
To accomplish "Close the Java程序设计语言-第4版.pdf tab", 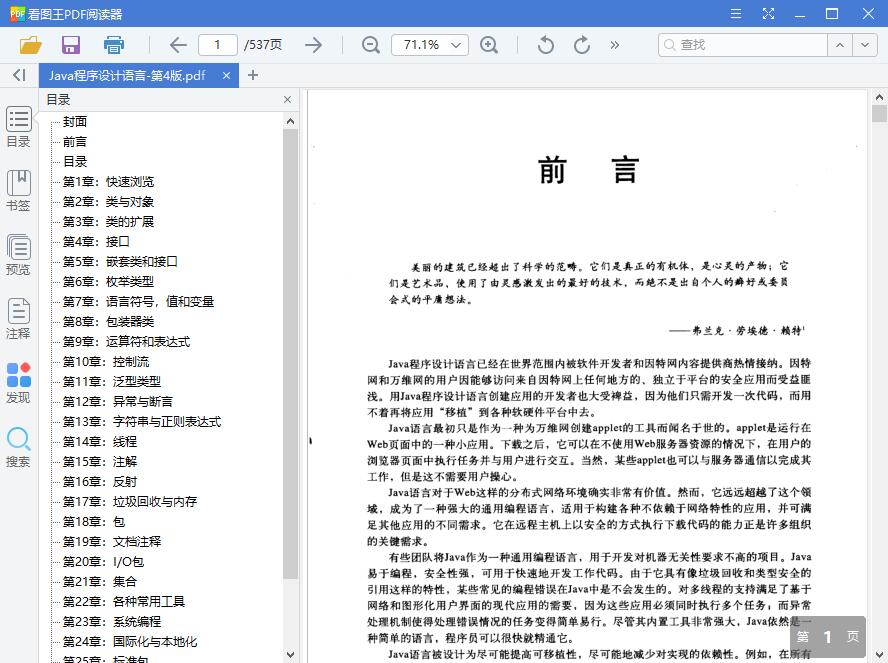I will (x=227, y=75).
